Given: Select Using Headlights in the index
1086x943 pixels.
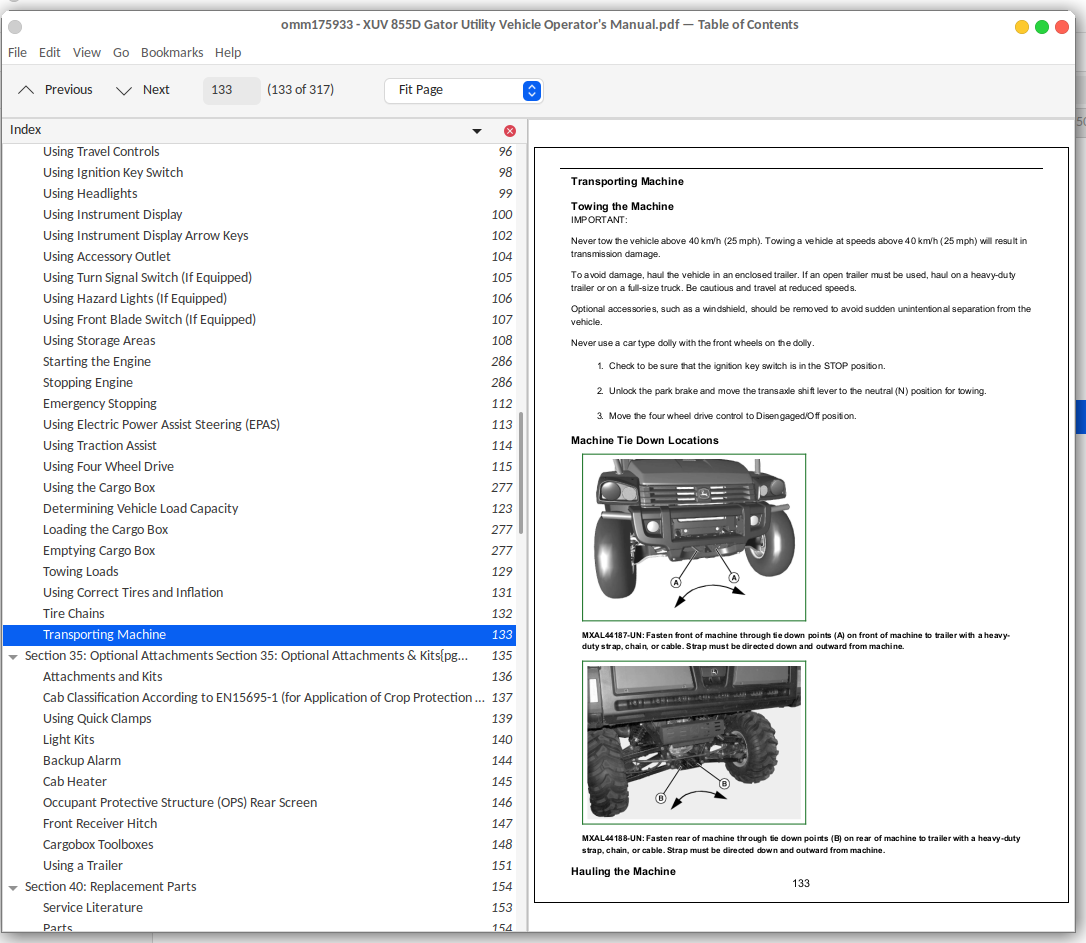Looking at the screenshot, I should (x=90, y=194).
